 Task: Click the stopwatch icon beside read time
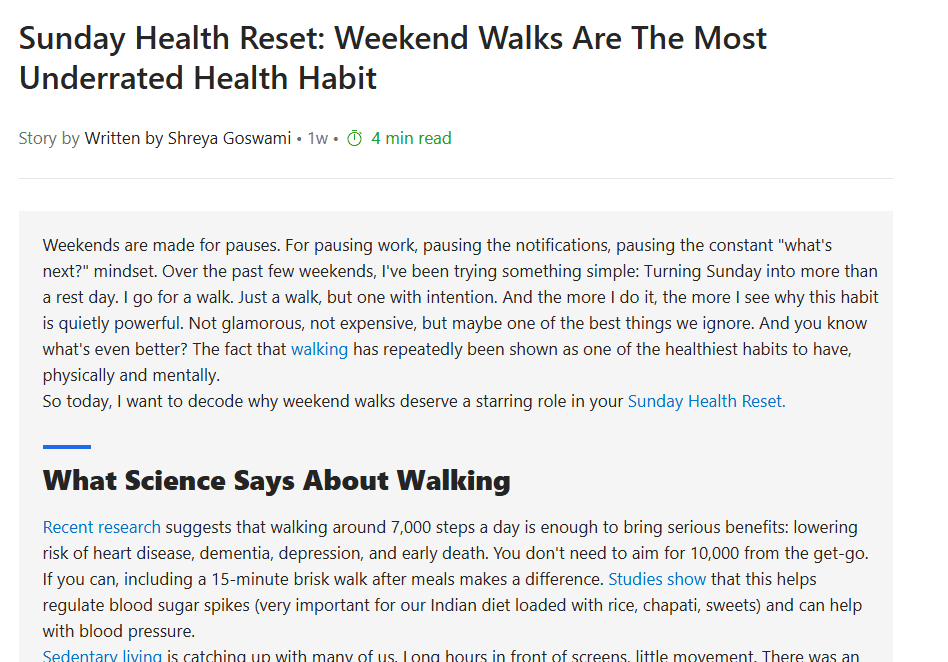tap(354, 138)
